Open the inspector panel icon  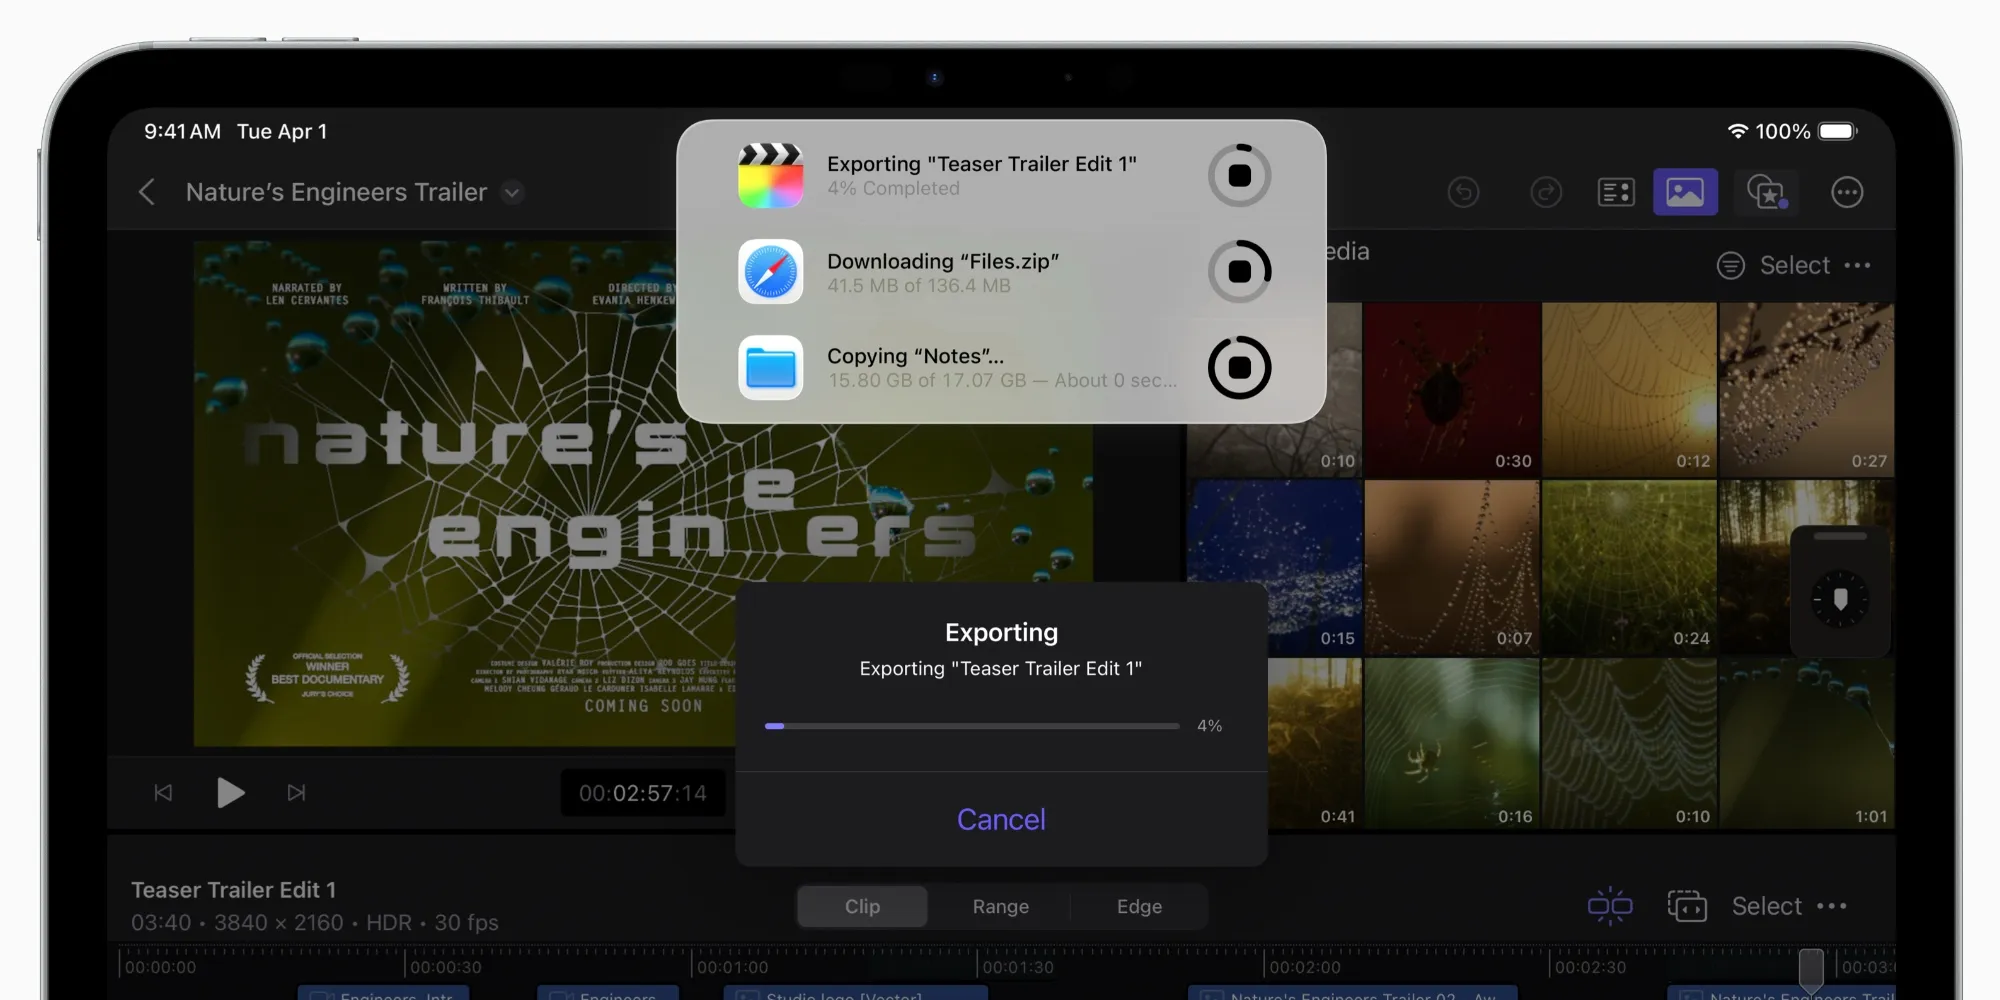coord(1616,192)
